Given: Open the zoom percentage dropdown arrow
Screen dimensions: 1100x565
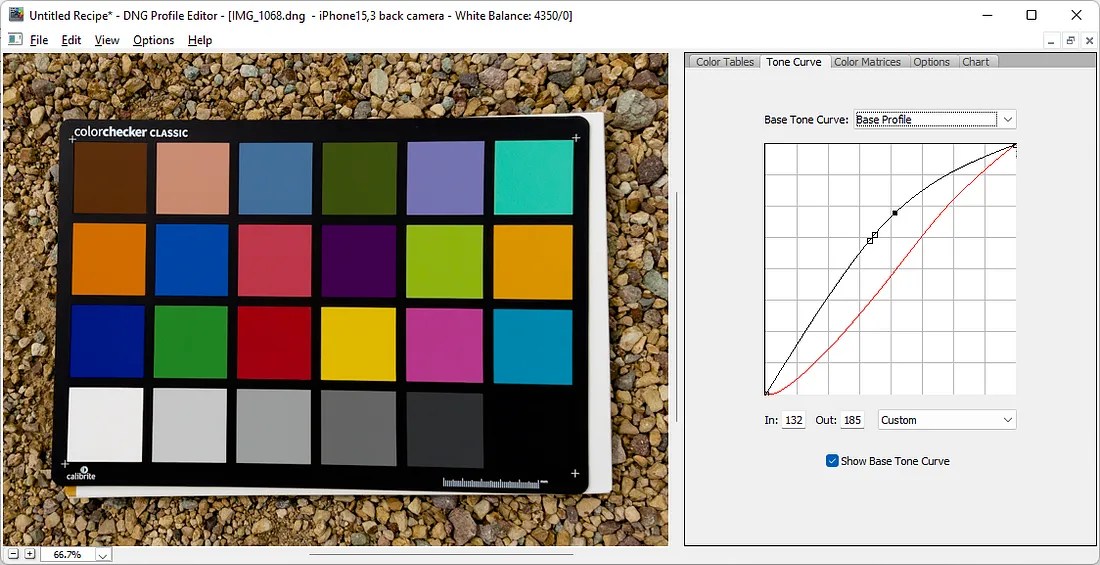Looking at the screenshot, I should [x=103, y=555].
